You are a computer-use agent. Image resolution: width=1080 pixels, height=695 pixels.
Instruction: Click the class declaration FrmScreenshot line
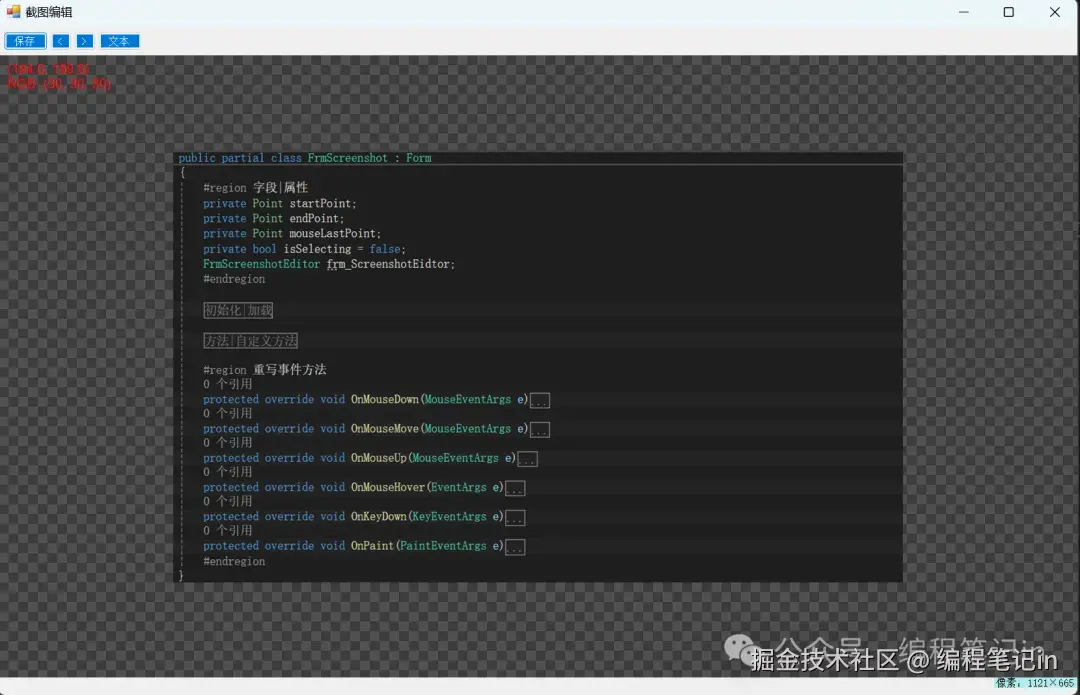[x=305, y=158]
